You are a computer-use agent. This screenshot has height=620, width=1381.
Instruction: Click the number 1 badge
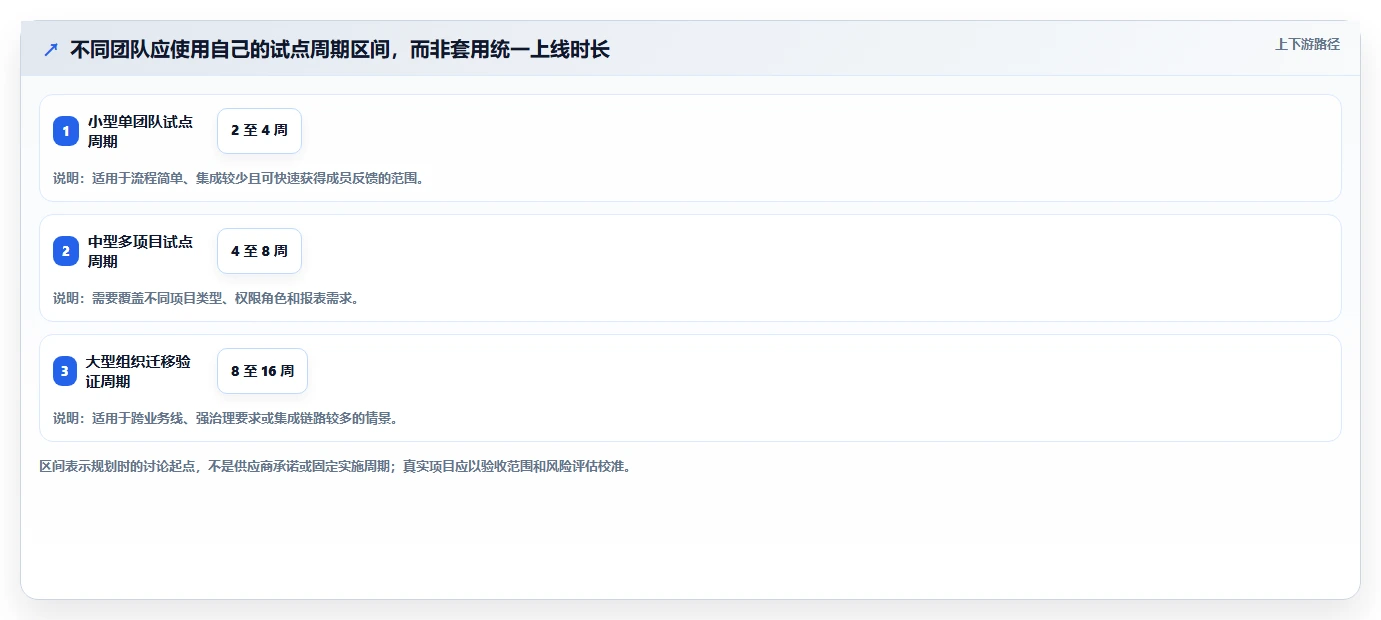[x=66, y=131]
